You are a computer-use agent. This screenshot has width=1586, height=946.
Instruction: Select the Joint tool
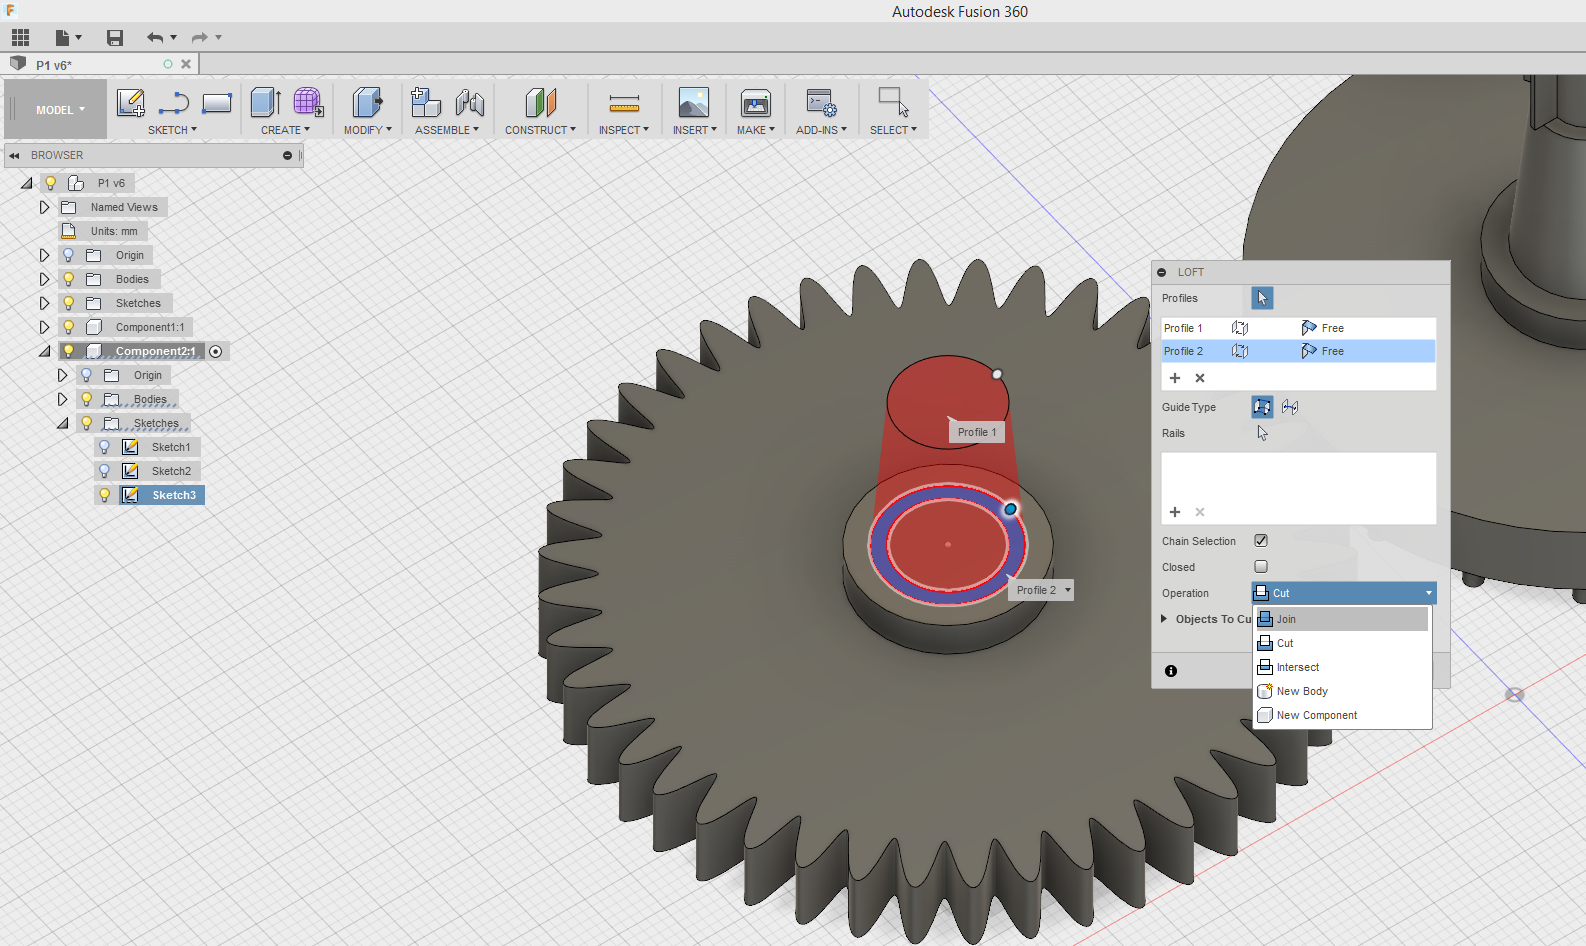(x=469, y=103)
